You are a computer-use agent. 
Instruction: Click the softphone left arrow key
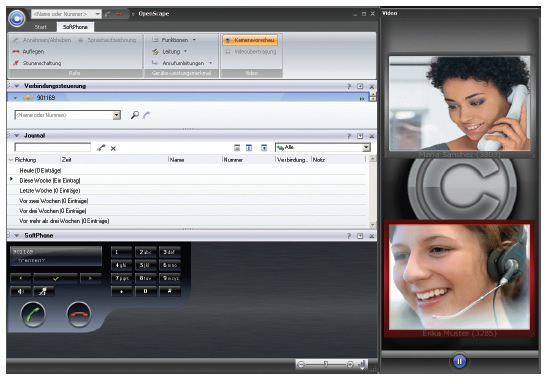pyautogui.click(x=21, y=278)
